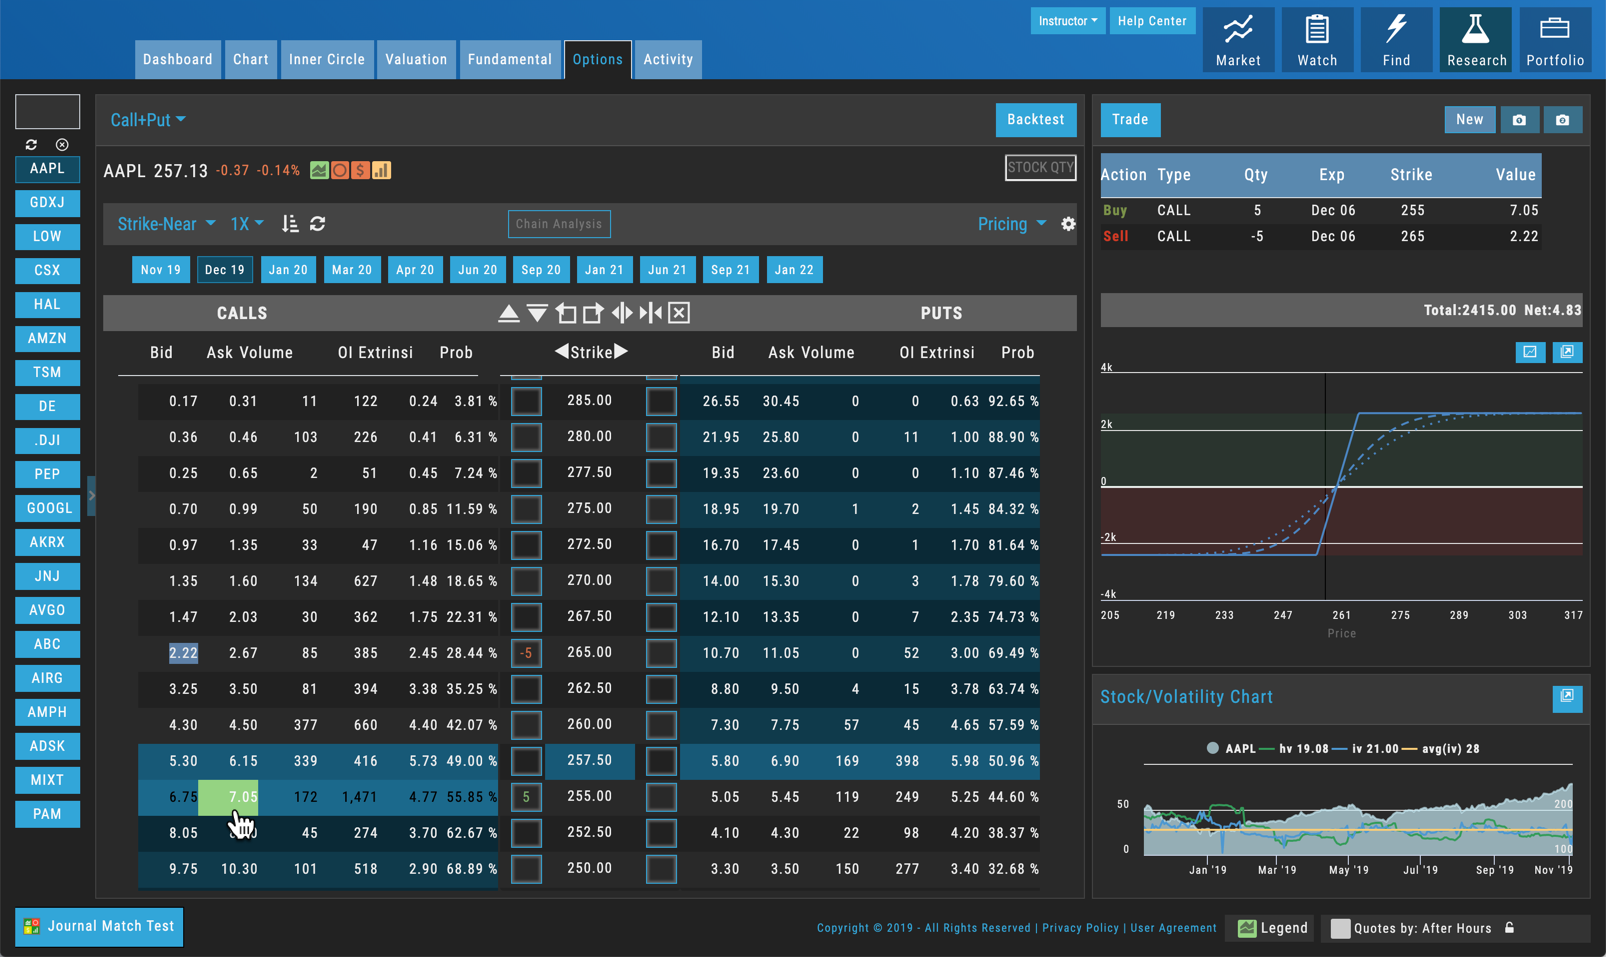The image size is (1606, 957).
Task: Click the first camera snapshot icon
Action: pos(1519,120)
